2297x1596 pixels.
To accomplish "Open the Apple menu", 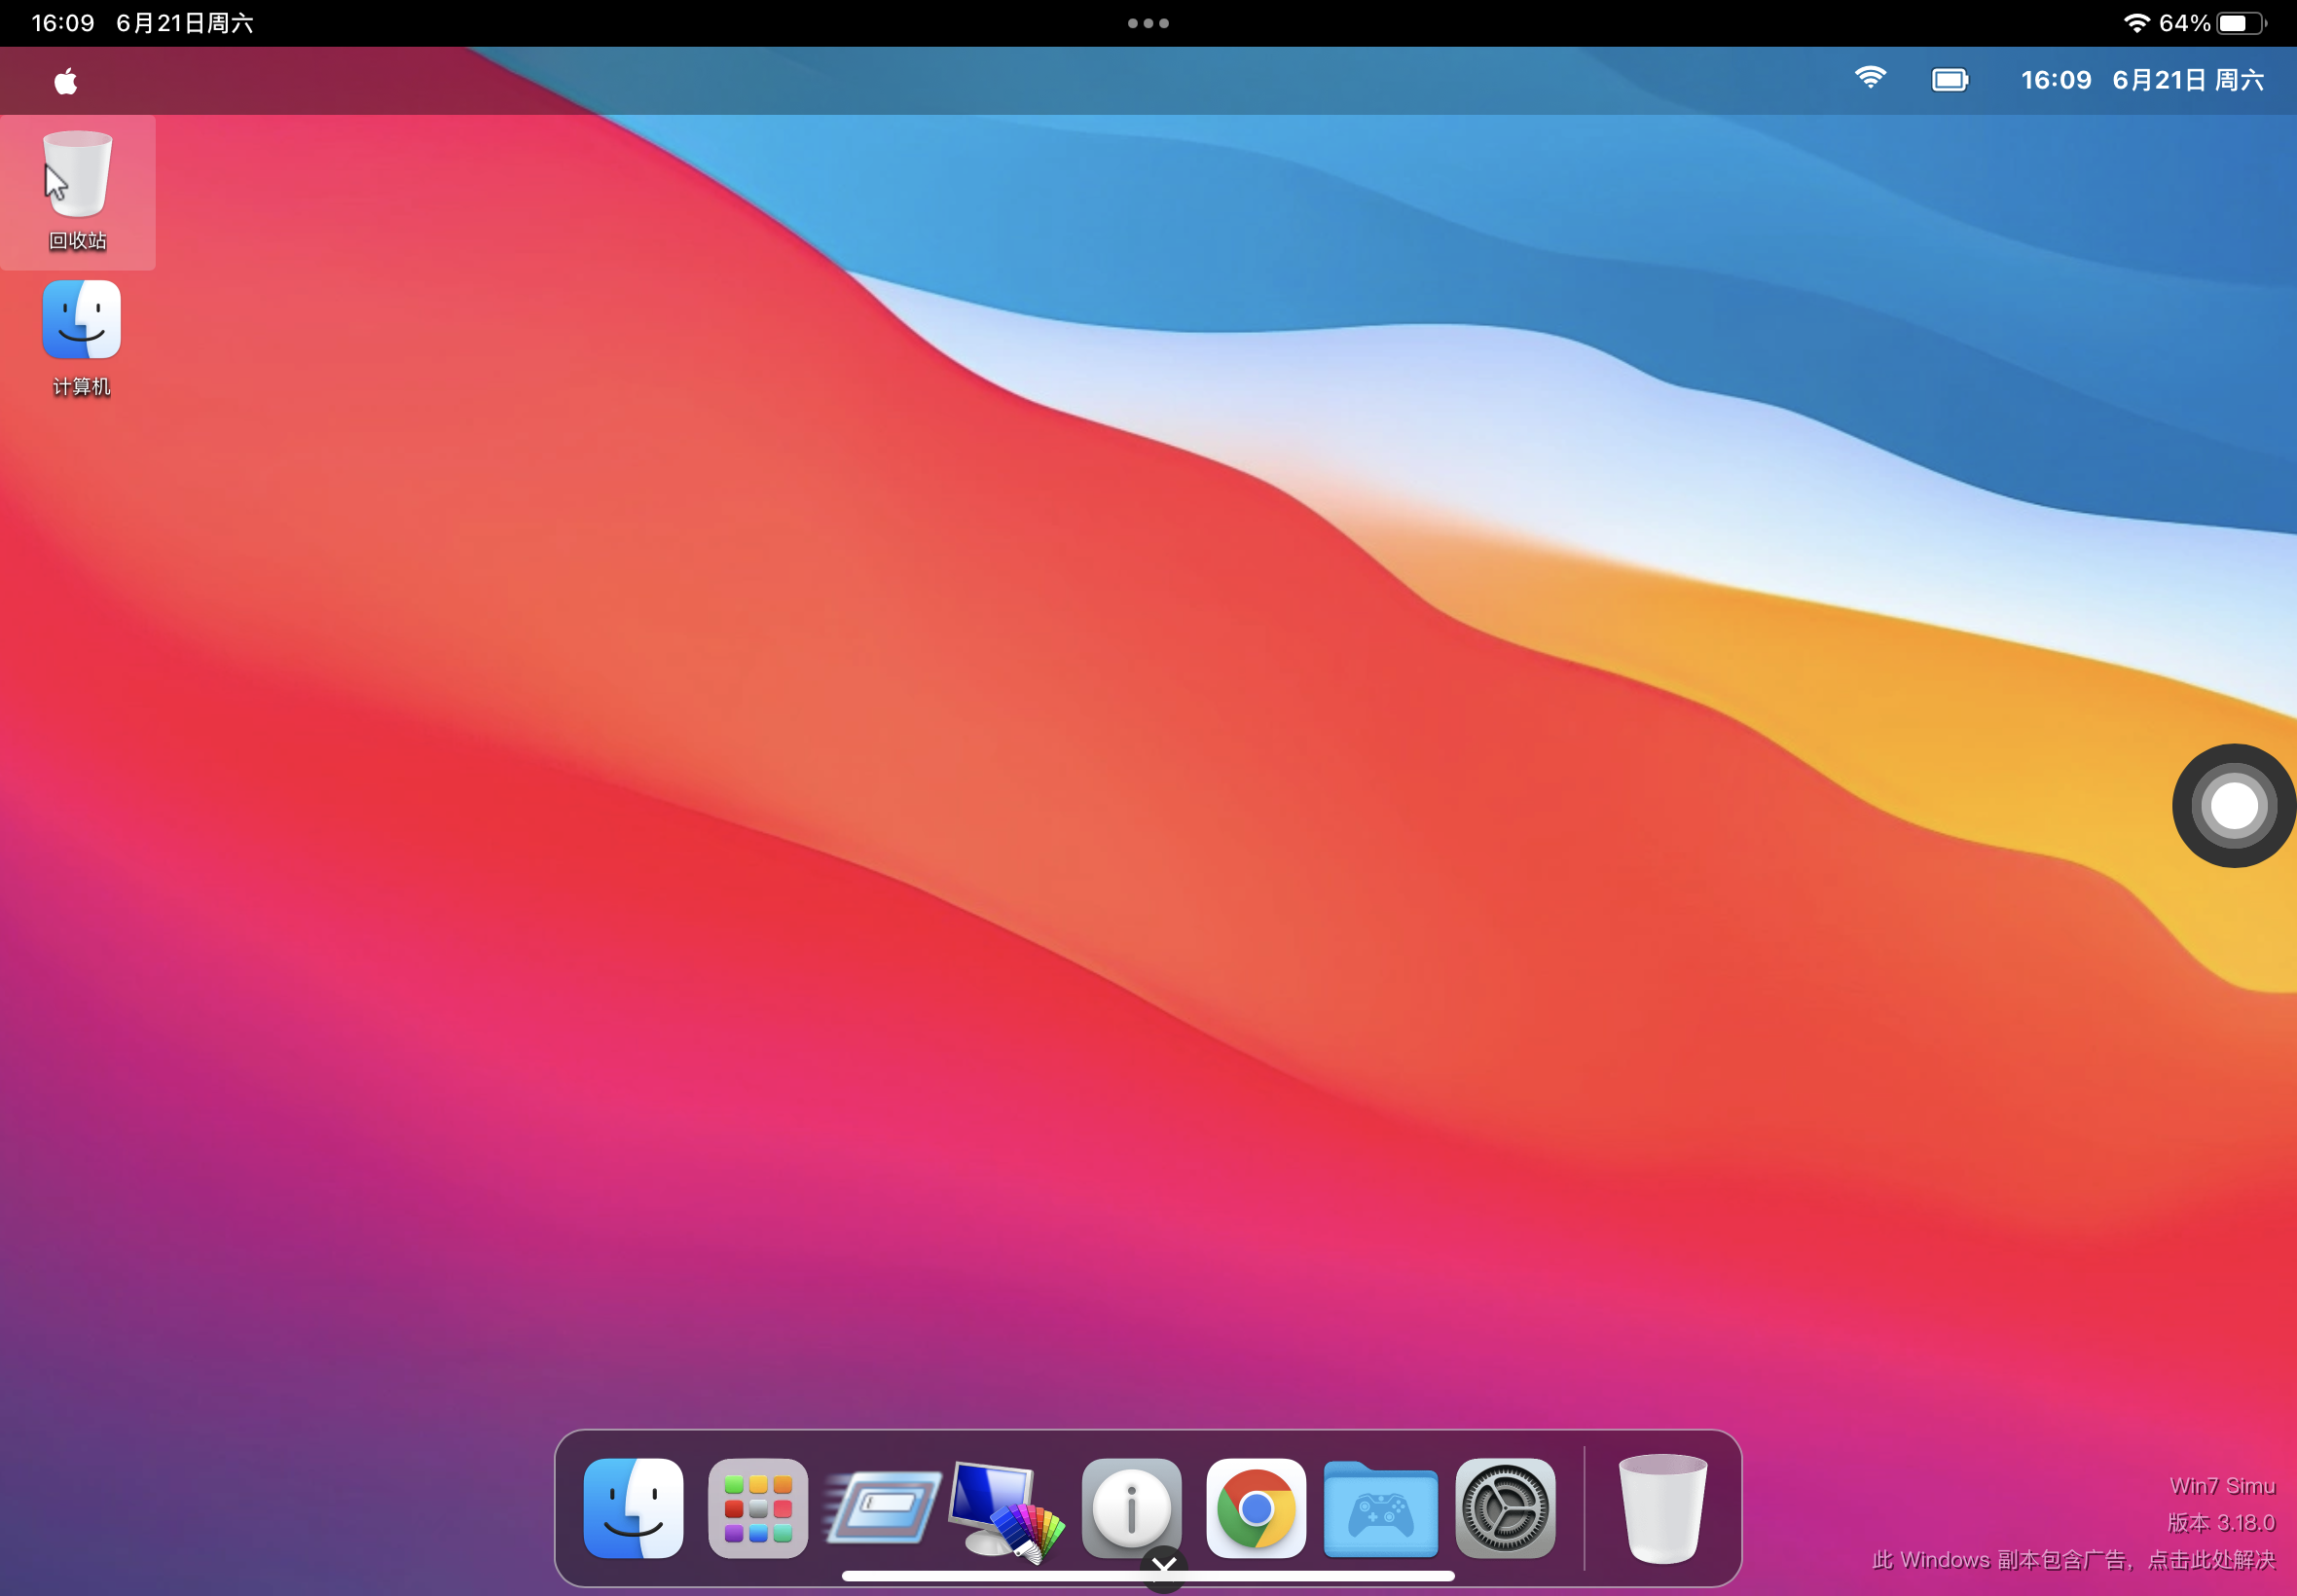I will coord(66,81).
